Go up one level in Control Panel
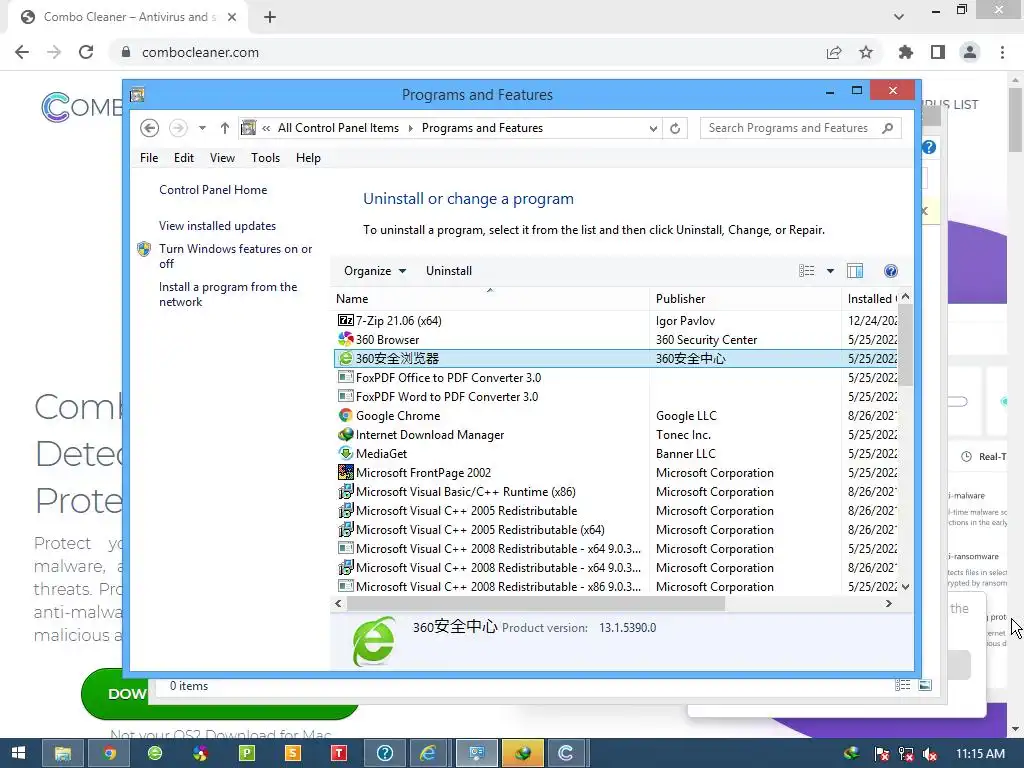Image resolution: width=1024 pixels, height=768 pixels. coord(225,128)
